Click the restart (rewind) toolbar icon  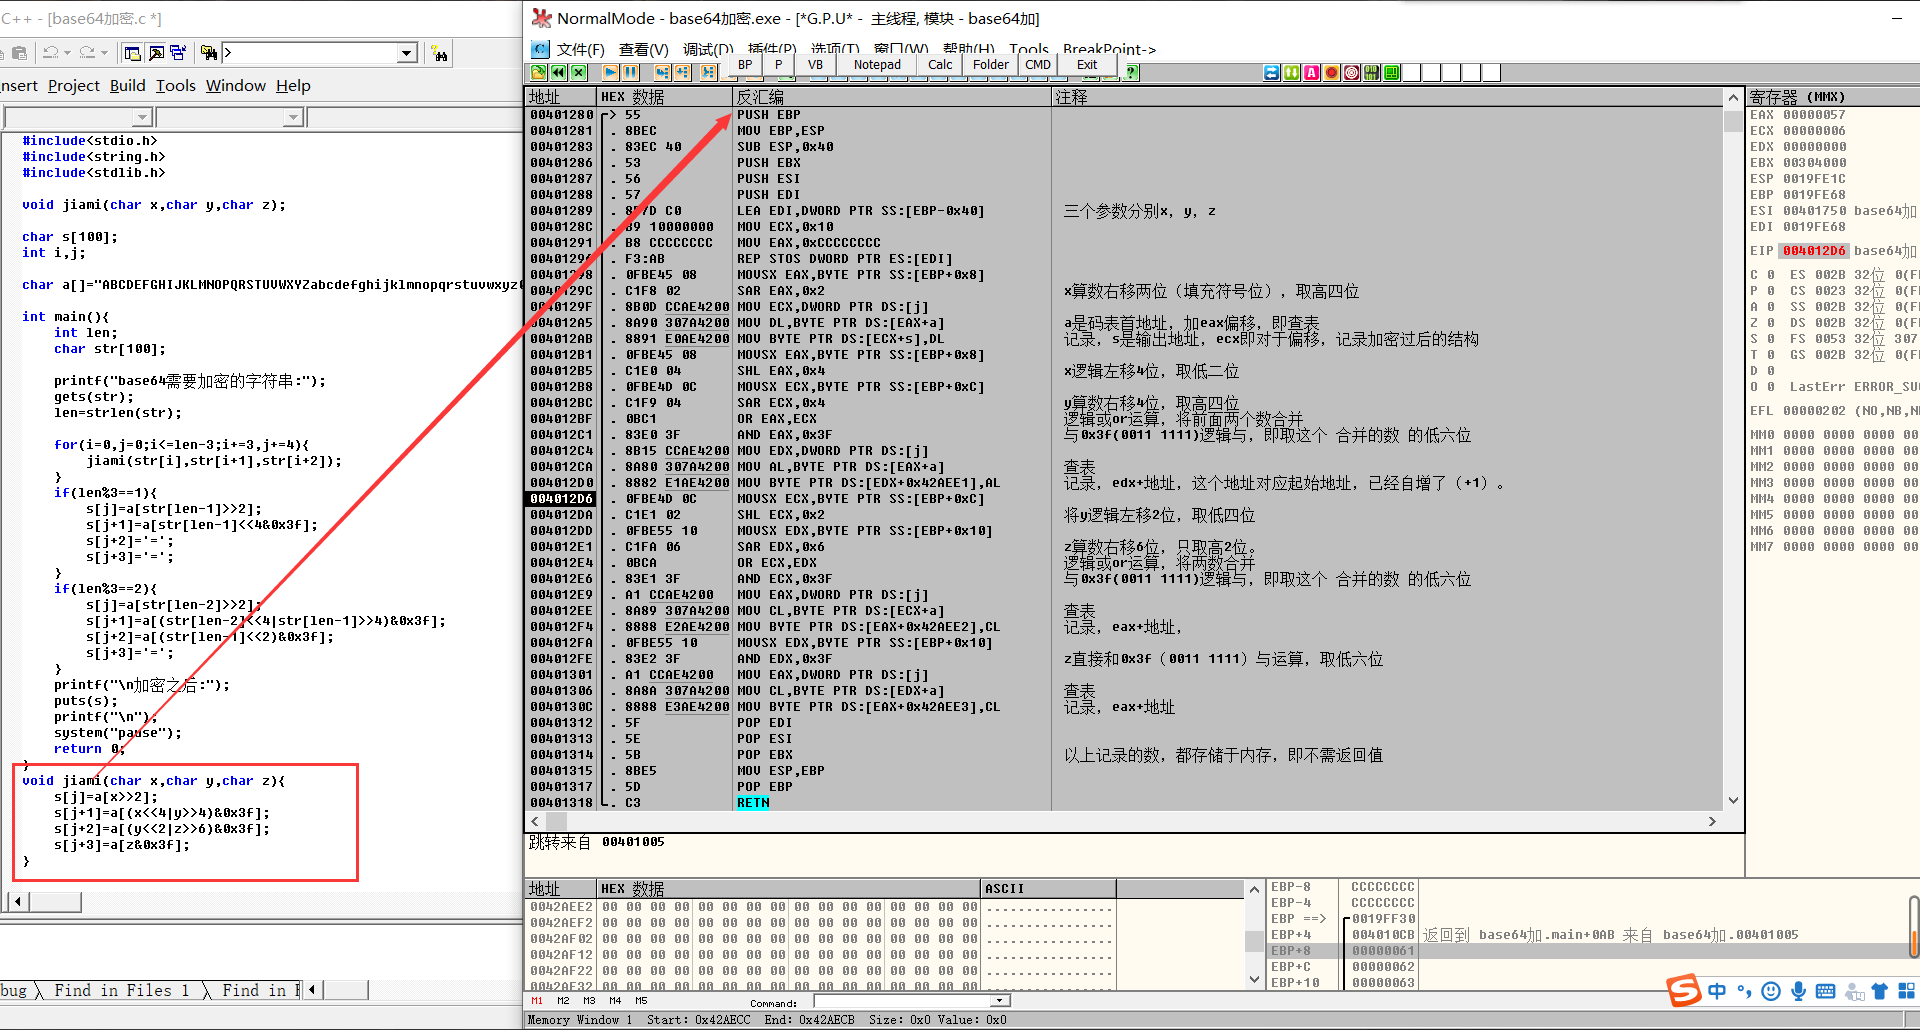(558, 72)
